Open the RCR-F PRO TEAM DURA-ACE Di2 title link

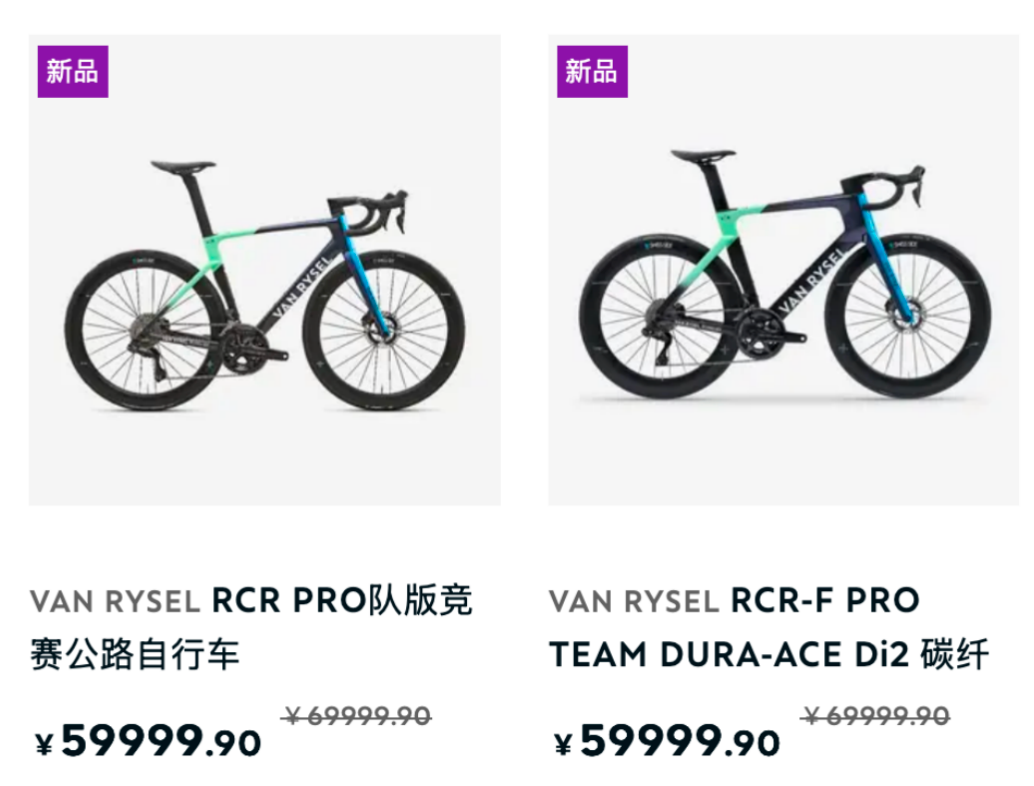768,628
